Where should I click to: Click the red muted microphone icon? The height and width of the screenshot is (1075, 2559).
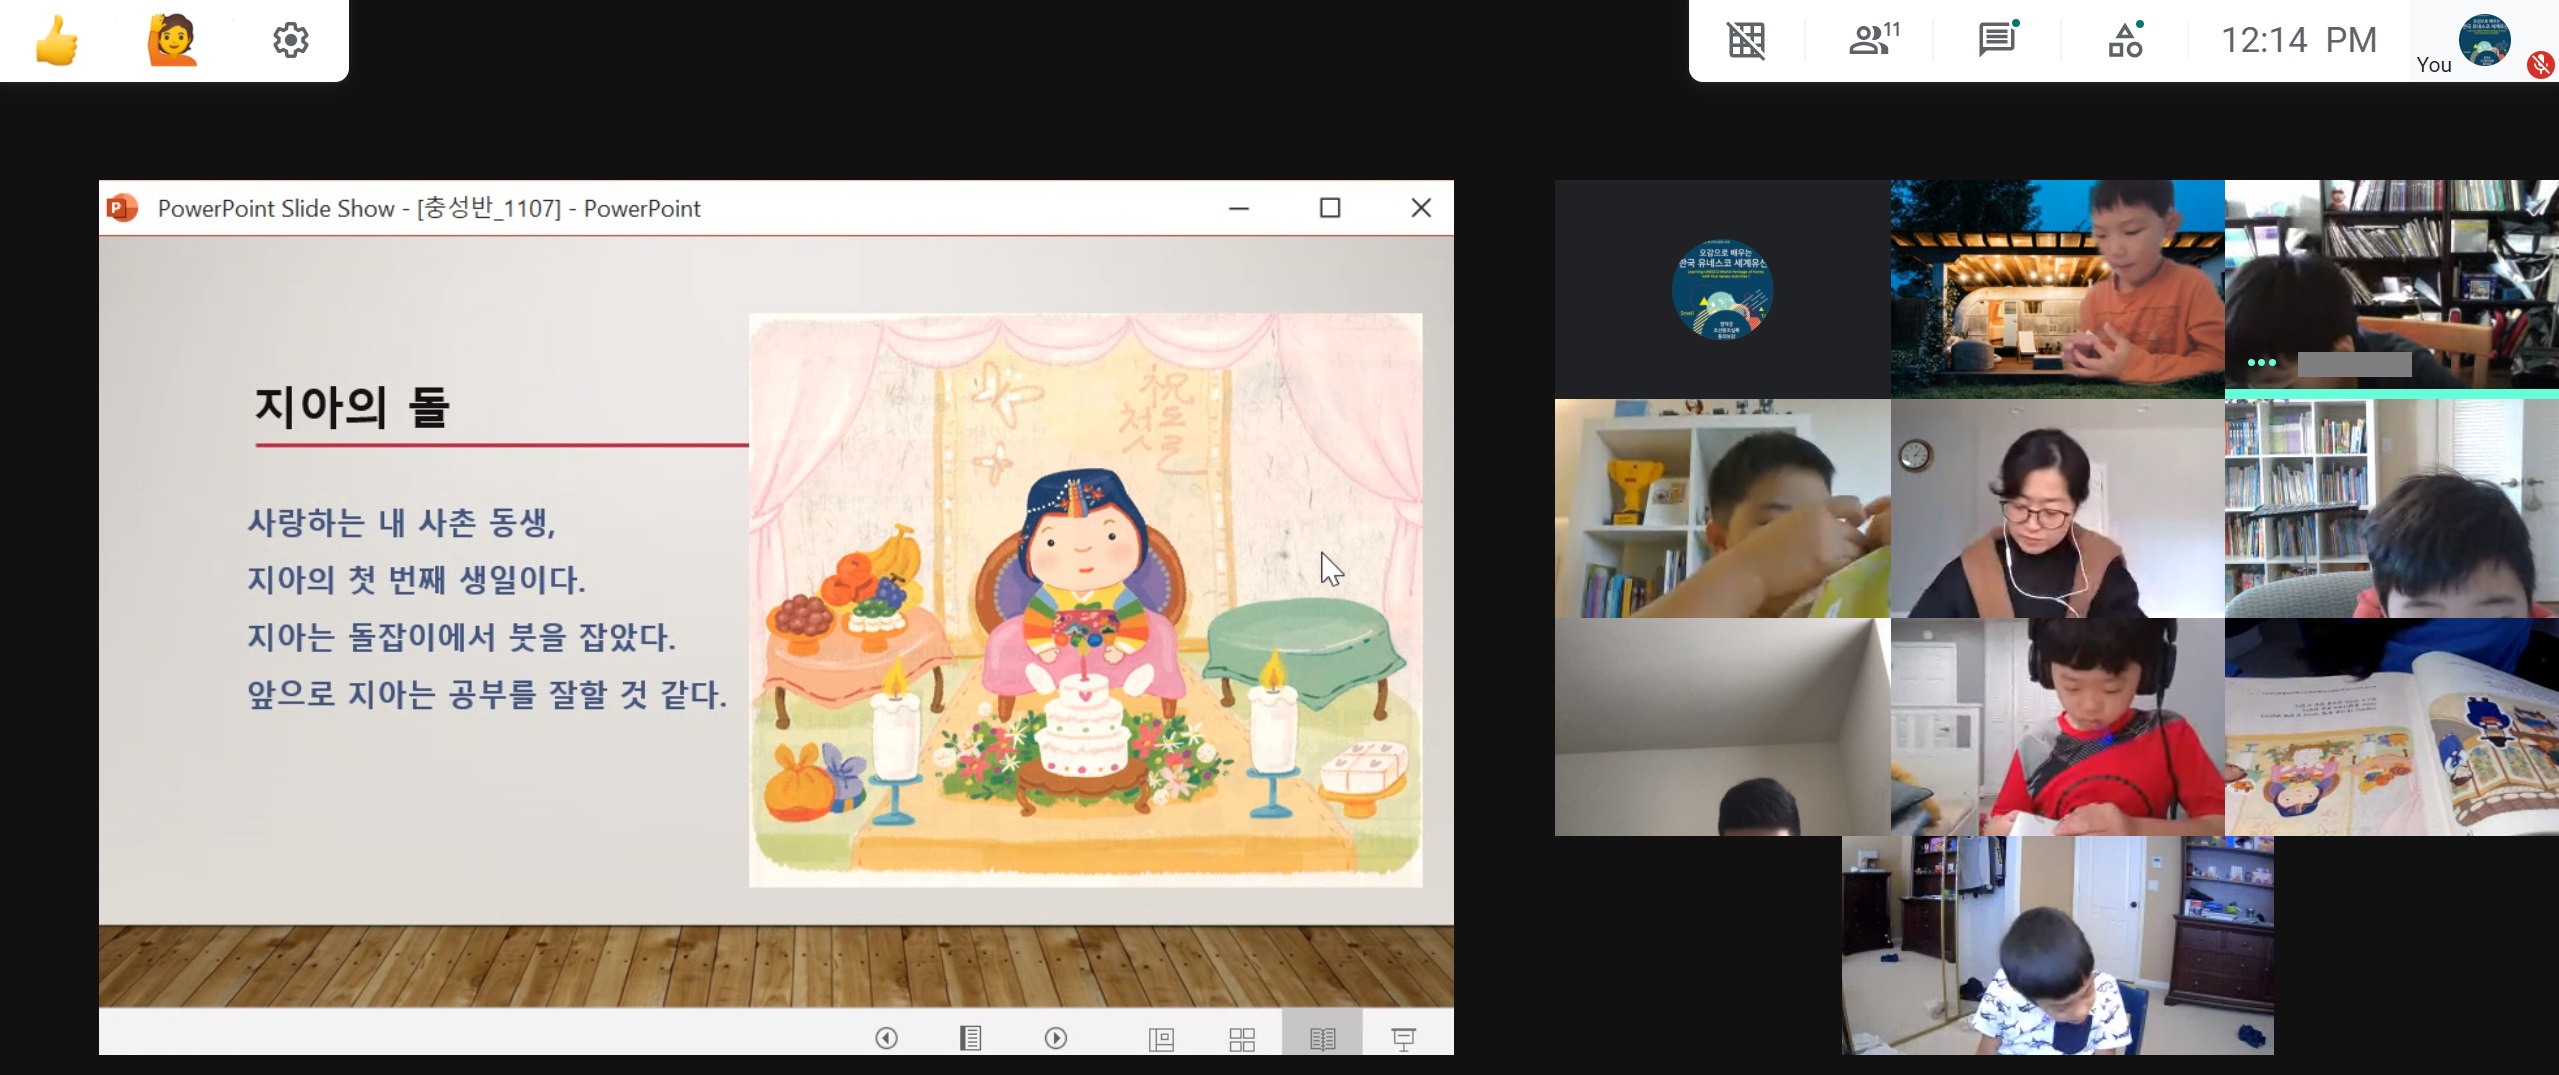2540,66
